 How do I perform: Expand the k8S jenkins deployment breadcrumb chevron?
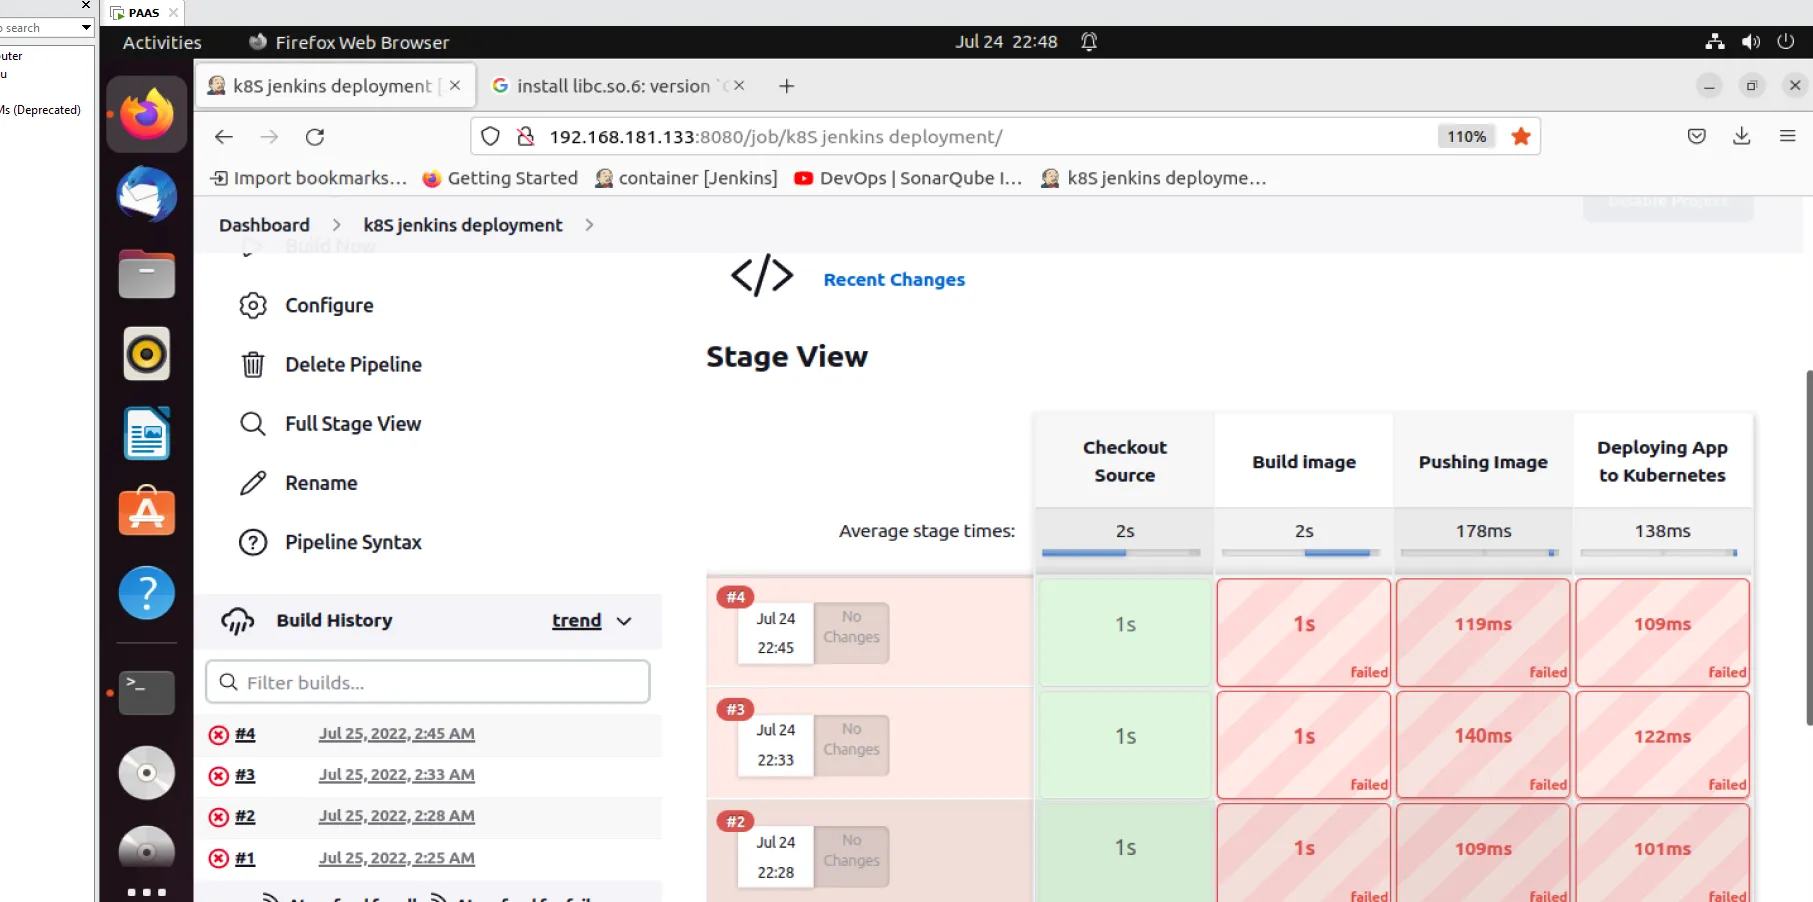tap(589, 225)
